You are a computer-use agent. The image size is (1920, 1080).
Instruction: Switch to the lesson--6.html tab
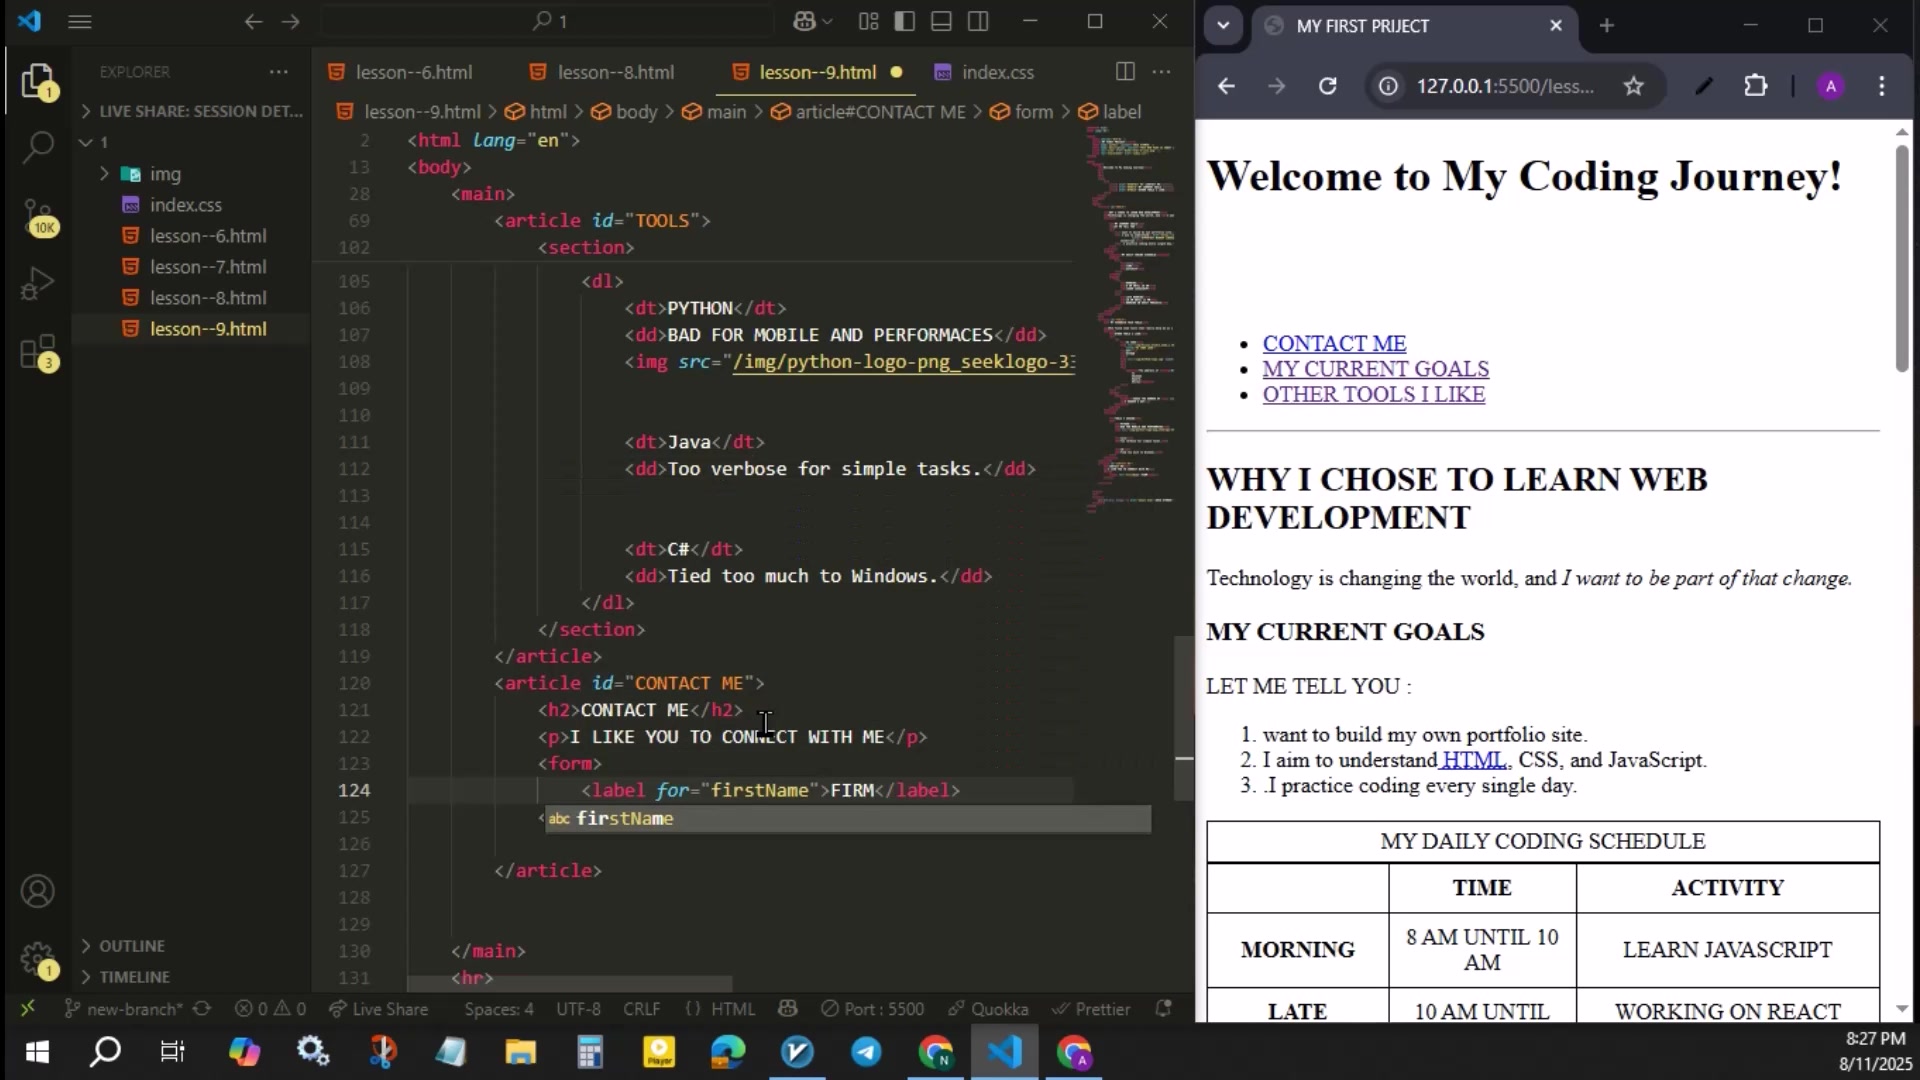413,72
